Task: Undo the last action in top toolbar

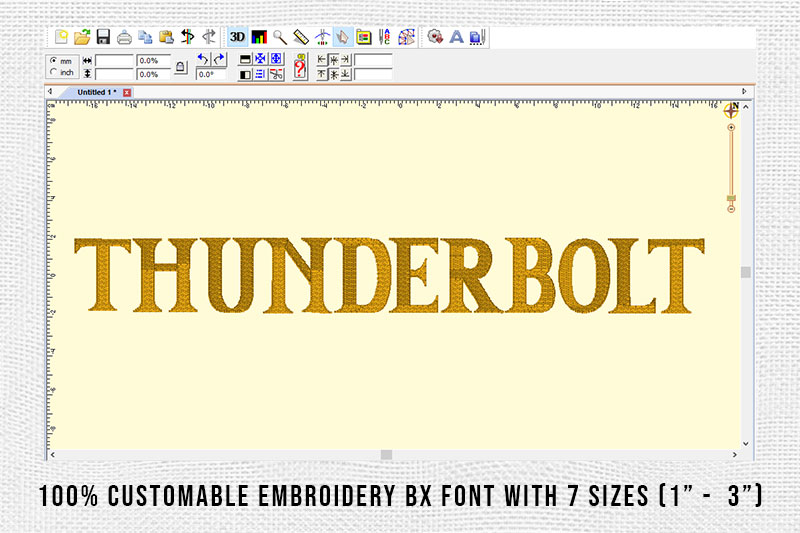Action: (x=188, y=37)
